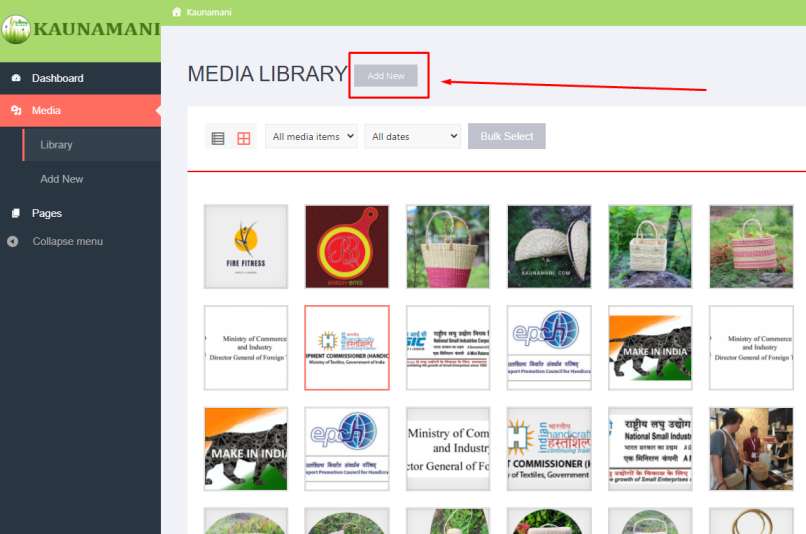806x534 pixels.
Task: Open the All dates dropdown
Action: point(412,136)
